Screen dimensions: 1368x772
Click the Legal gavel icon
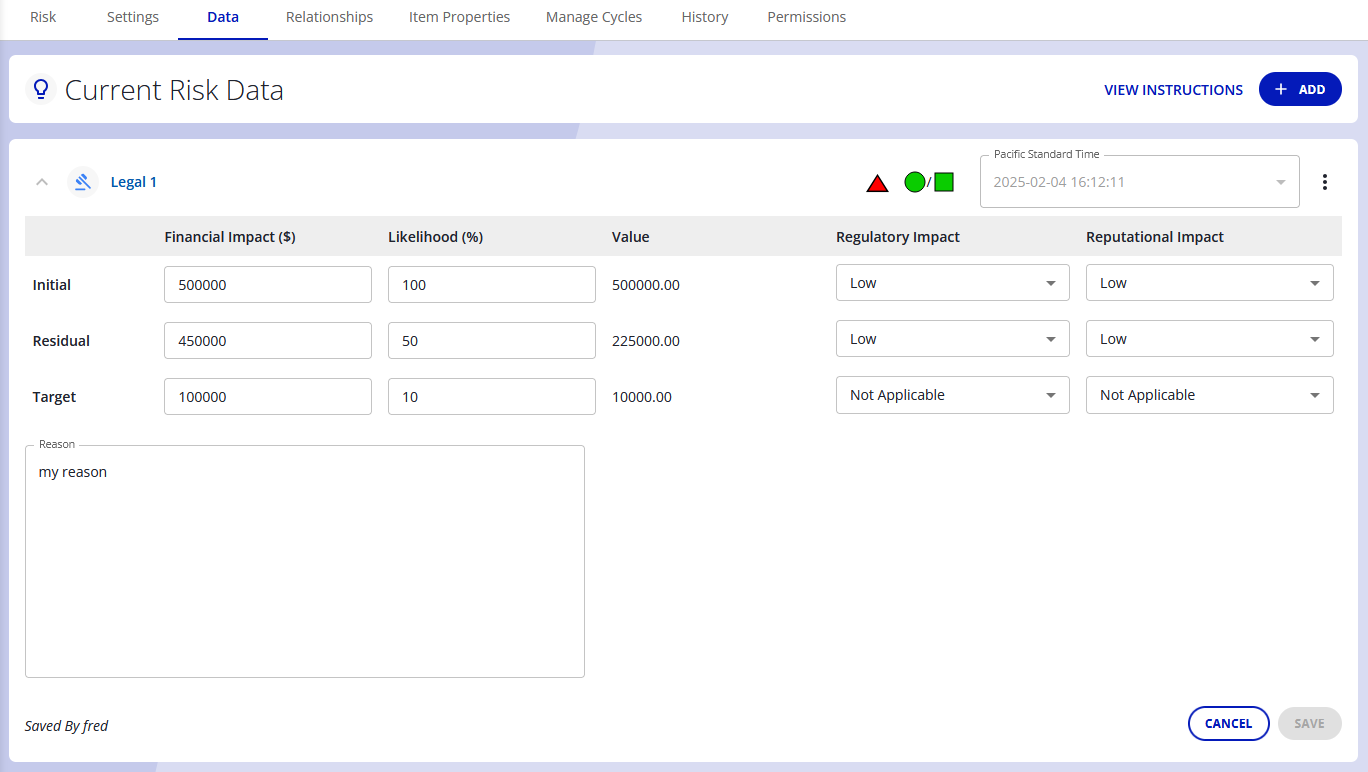click(x=83, y=182)
